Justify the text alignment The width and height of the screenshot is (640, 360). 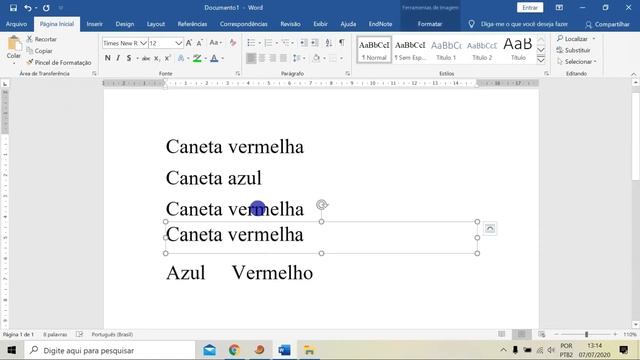coord(283,58)
